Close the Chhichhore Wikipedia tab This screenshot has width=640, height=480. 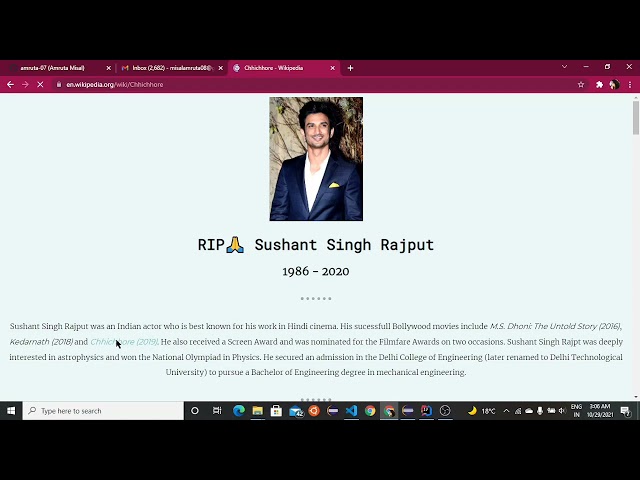point(333,68)
